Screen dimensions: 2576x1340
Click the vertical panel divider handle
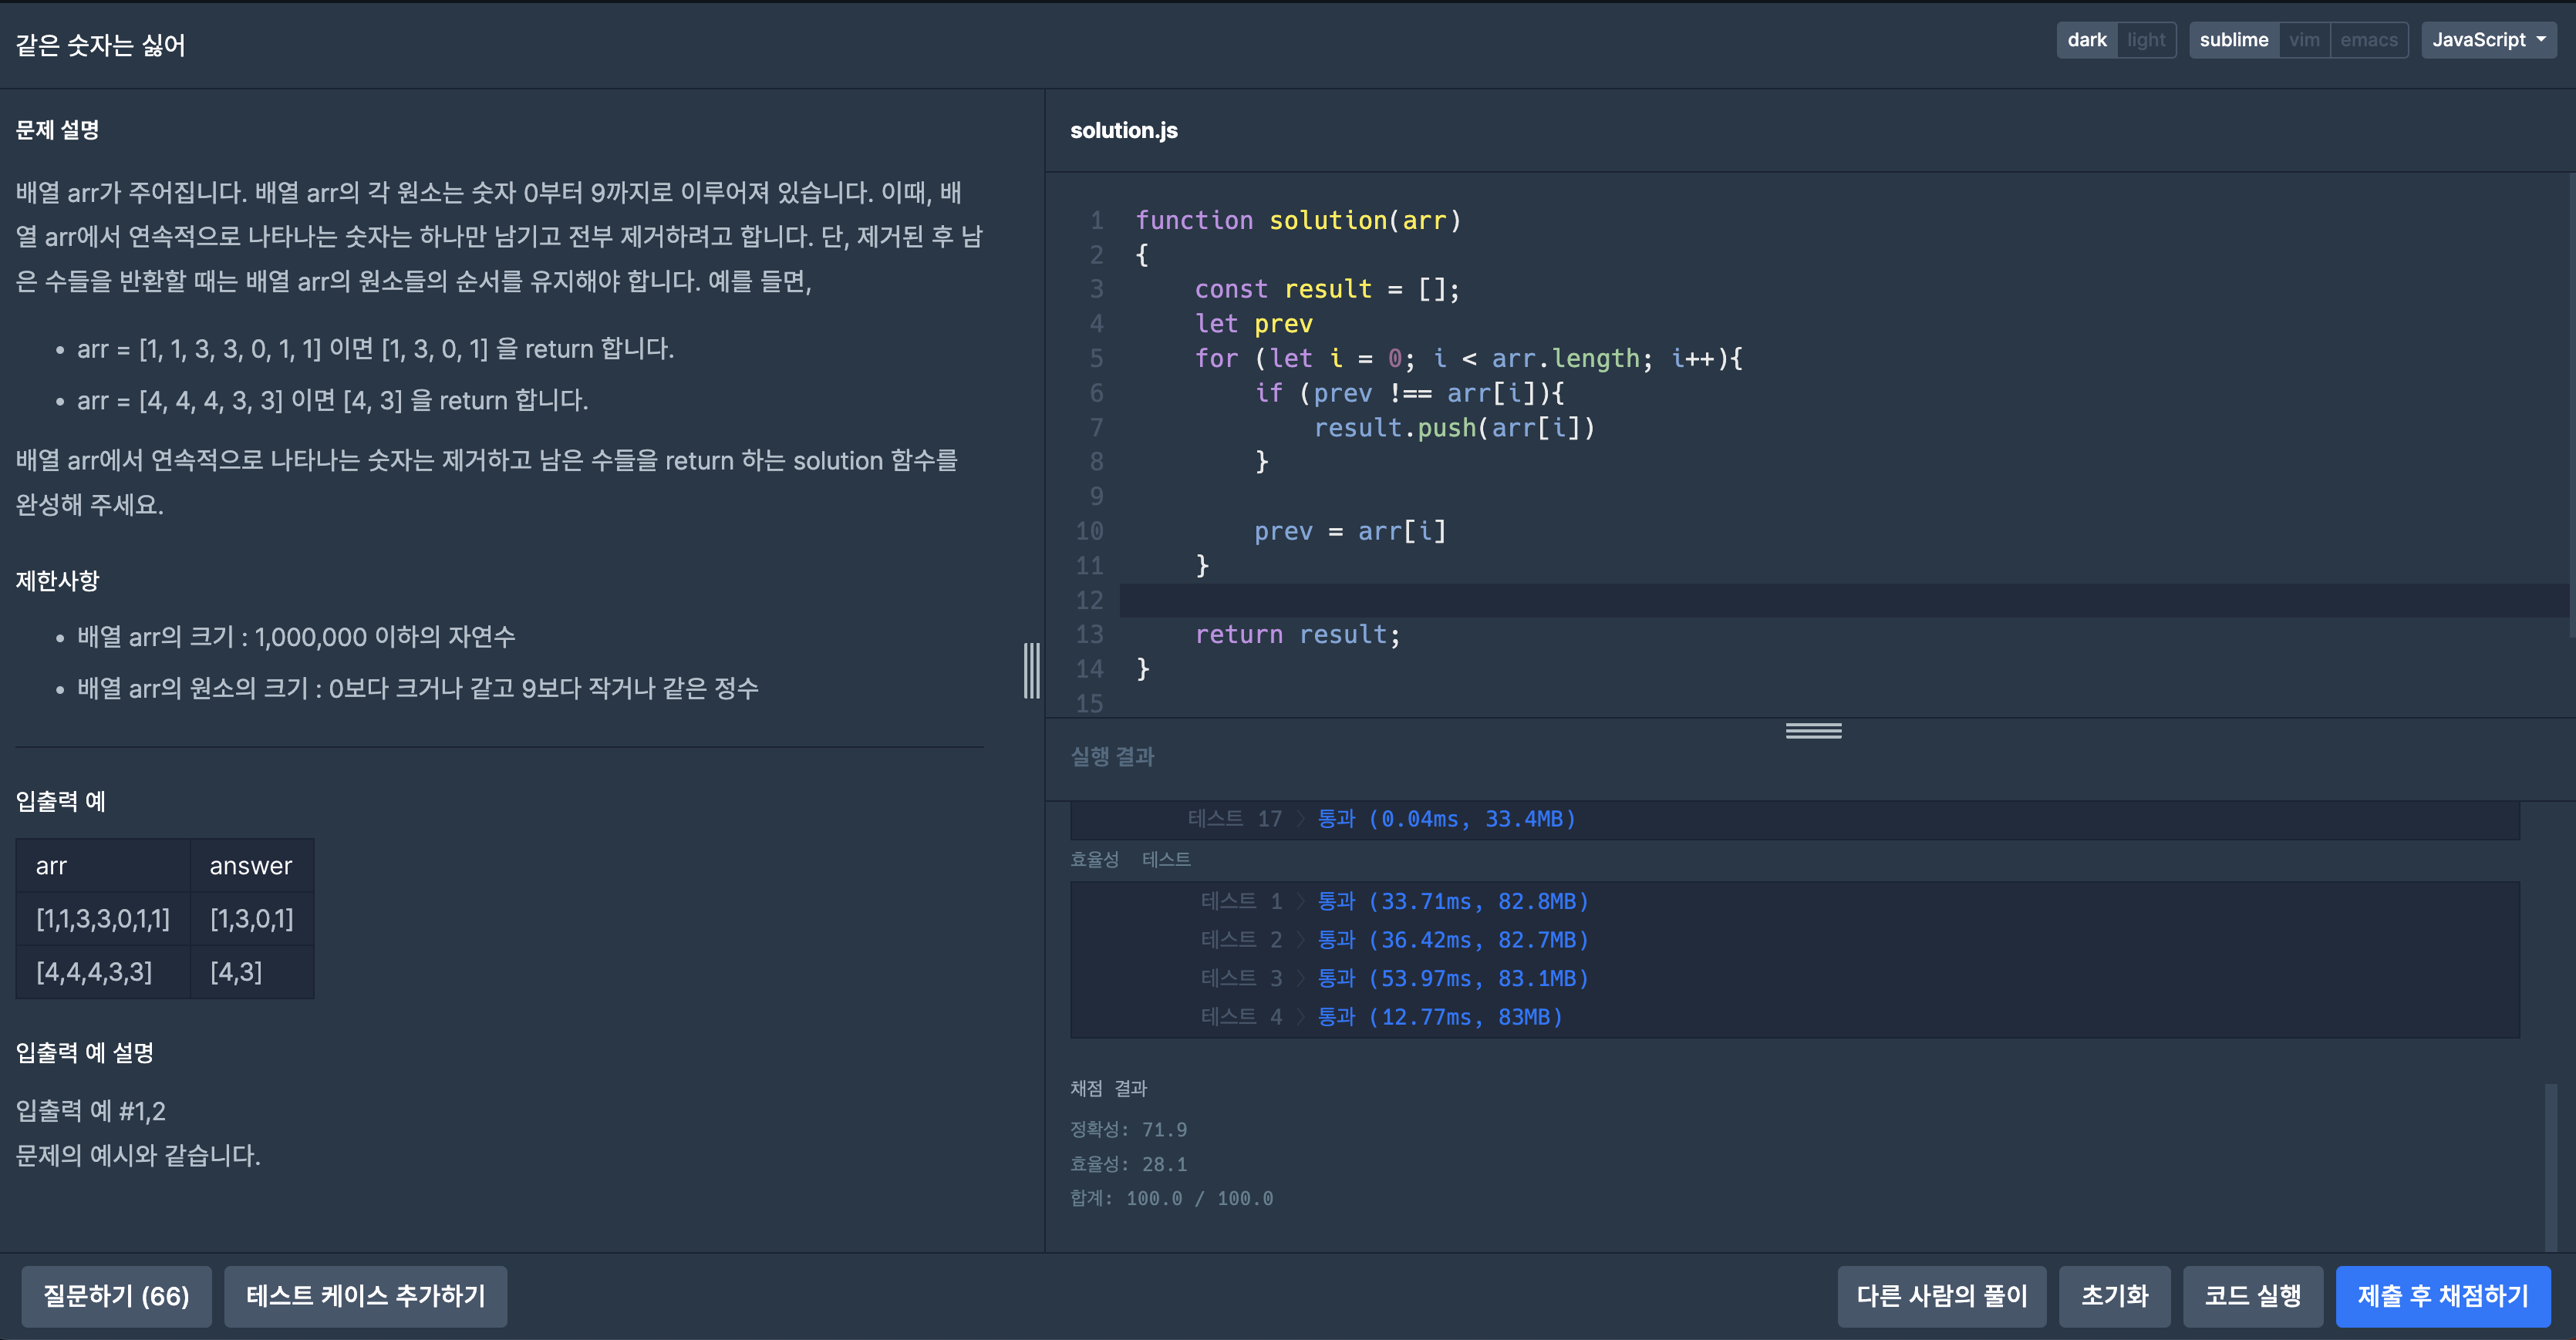(x=1032, y=671)
